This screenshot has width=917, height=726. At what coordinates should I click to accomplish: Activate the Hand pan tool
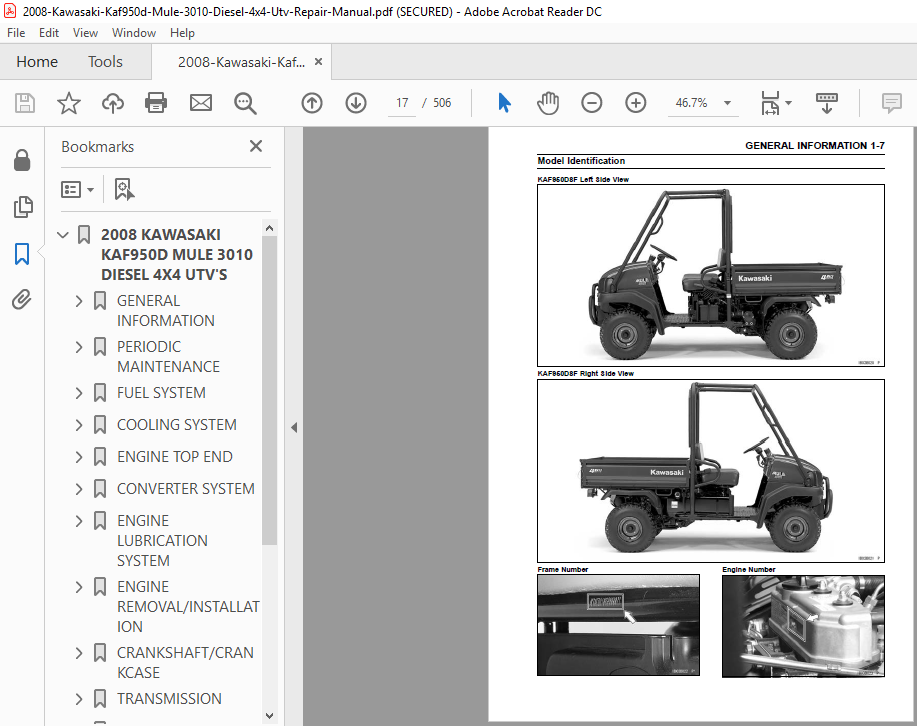(x=548, y=104)
